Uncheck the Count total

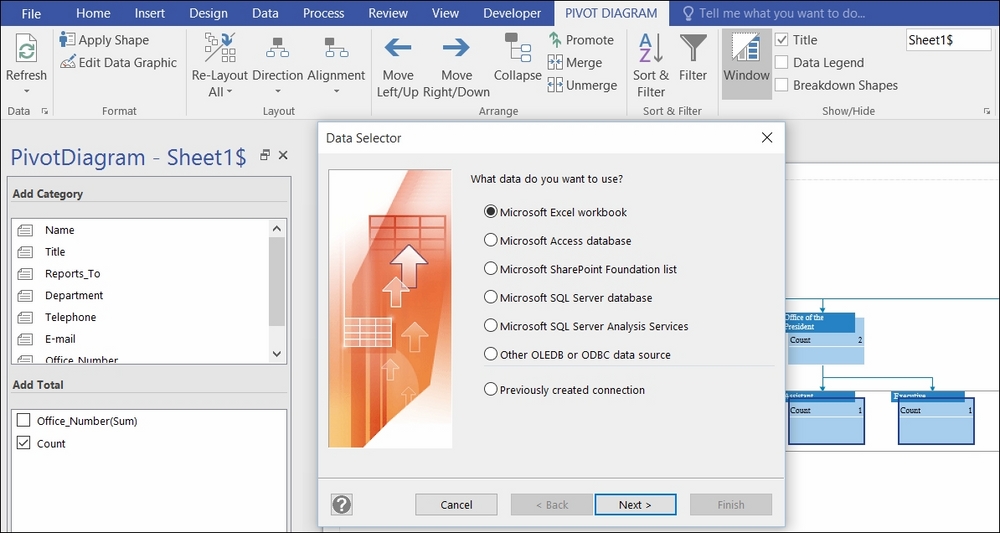[24, 443]
